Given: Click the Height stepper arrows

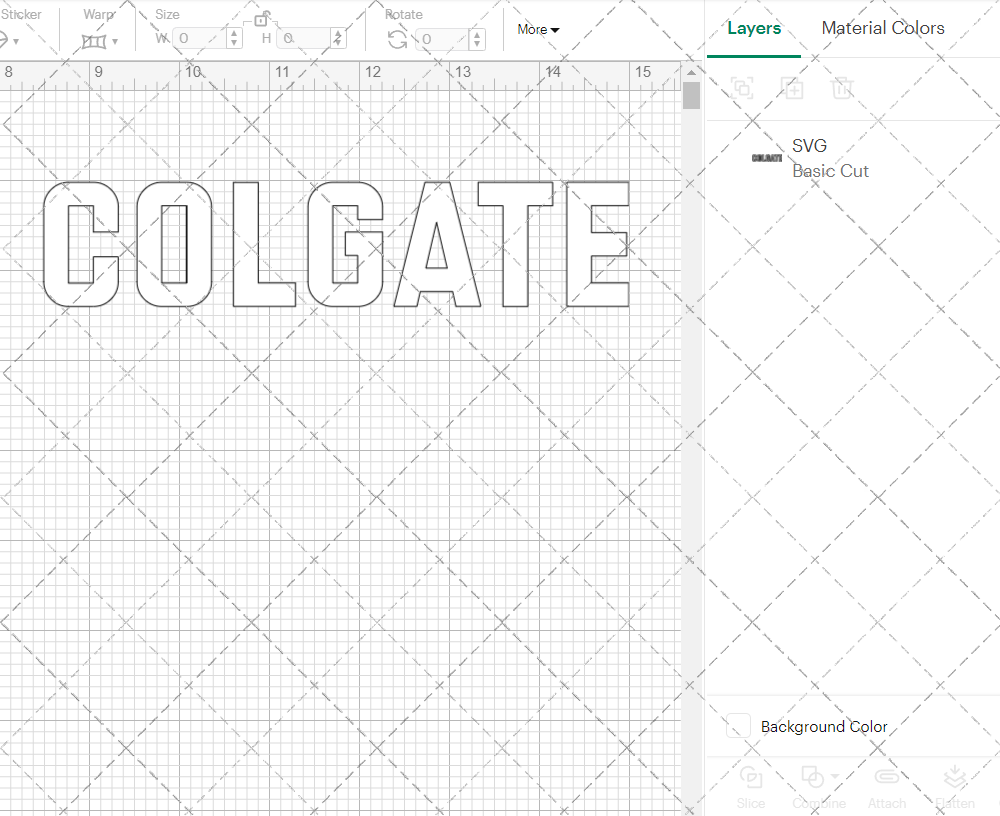Looking at the screenshot, I should point(338,38).
